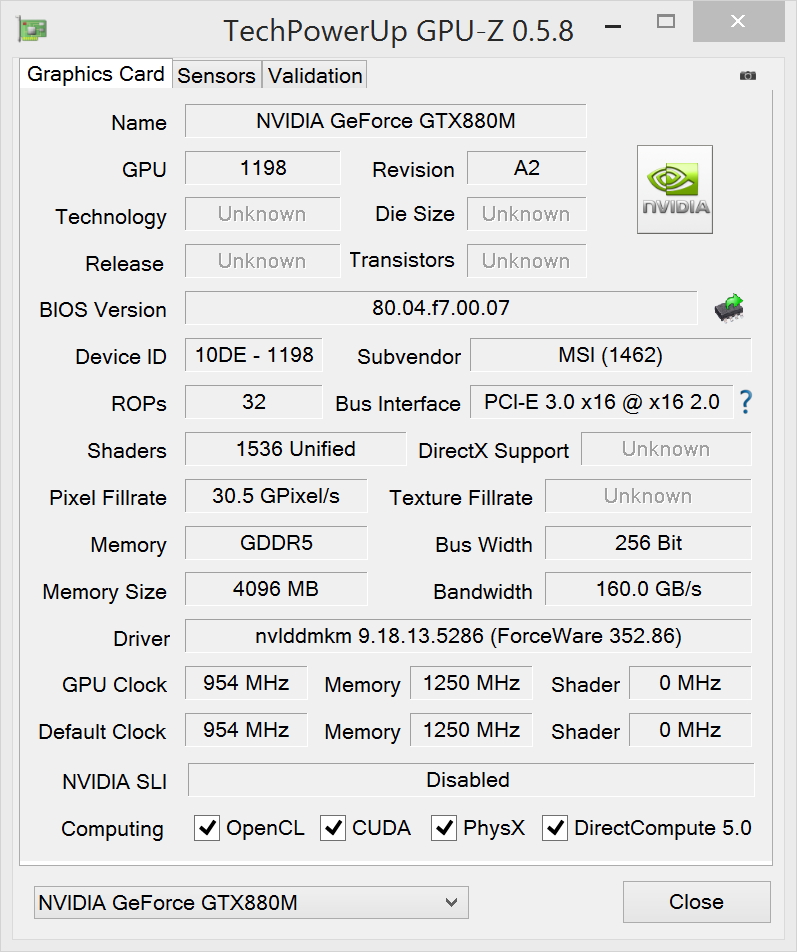Toggle the PhysX checkbox
This screenshot has height=952, width=797.
[444, 828]
